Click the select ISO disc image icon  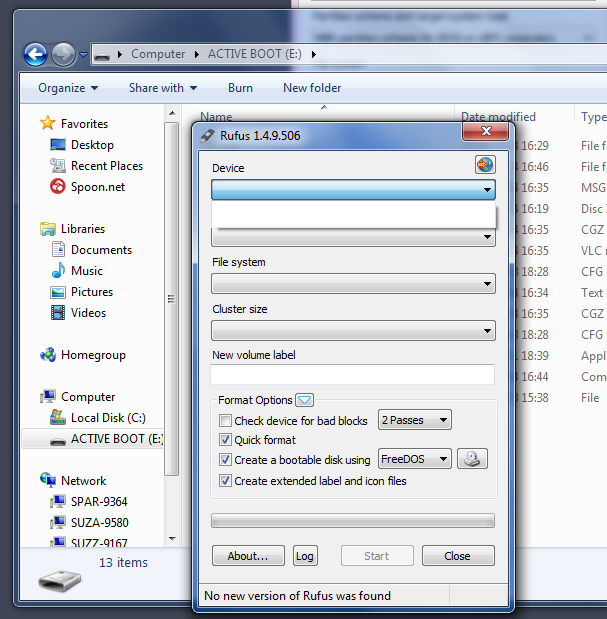(x=472, y=459)
